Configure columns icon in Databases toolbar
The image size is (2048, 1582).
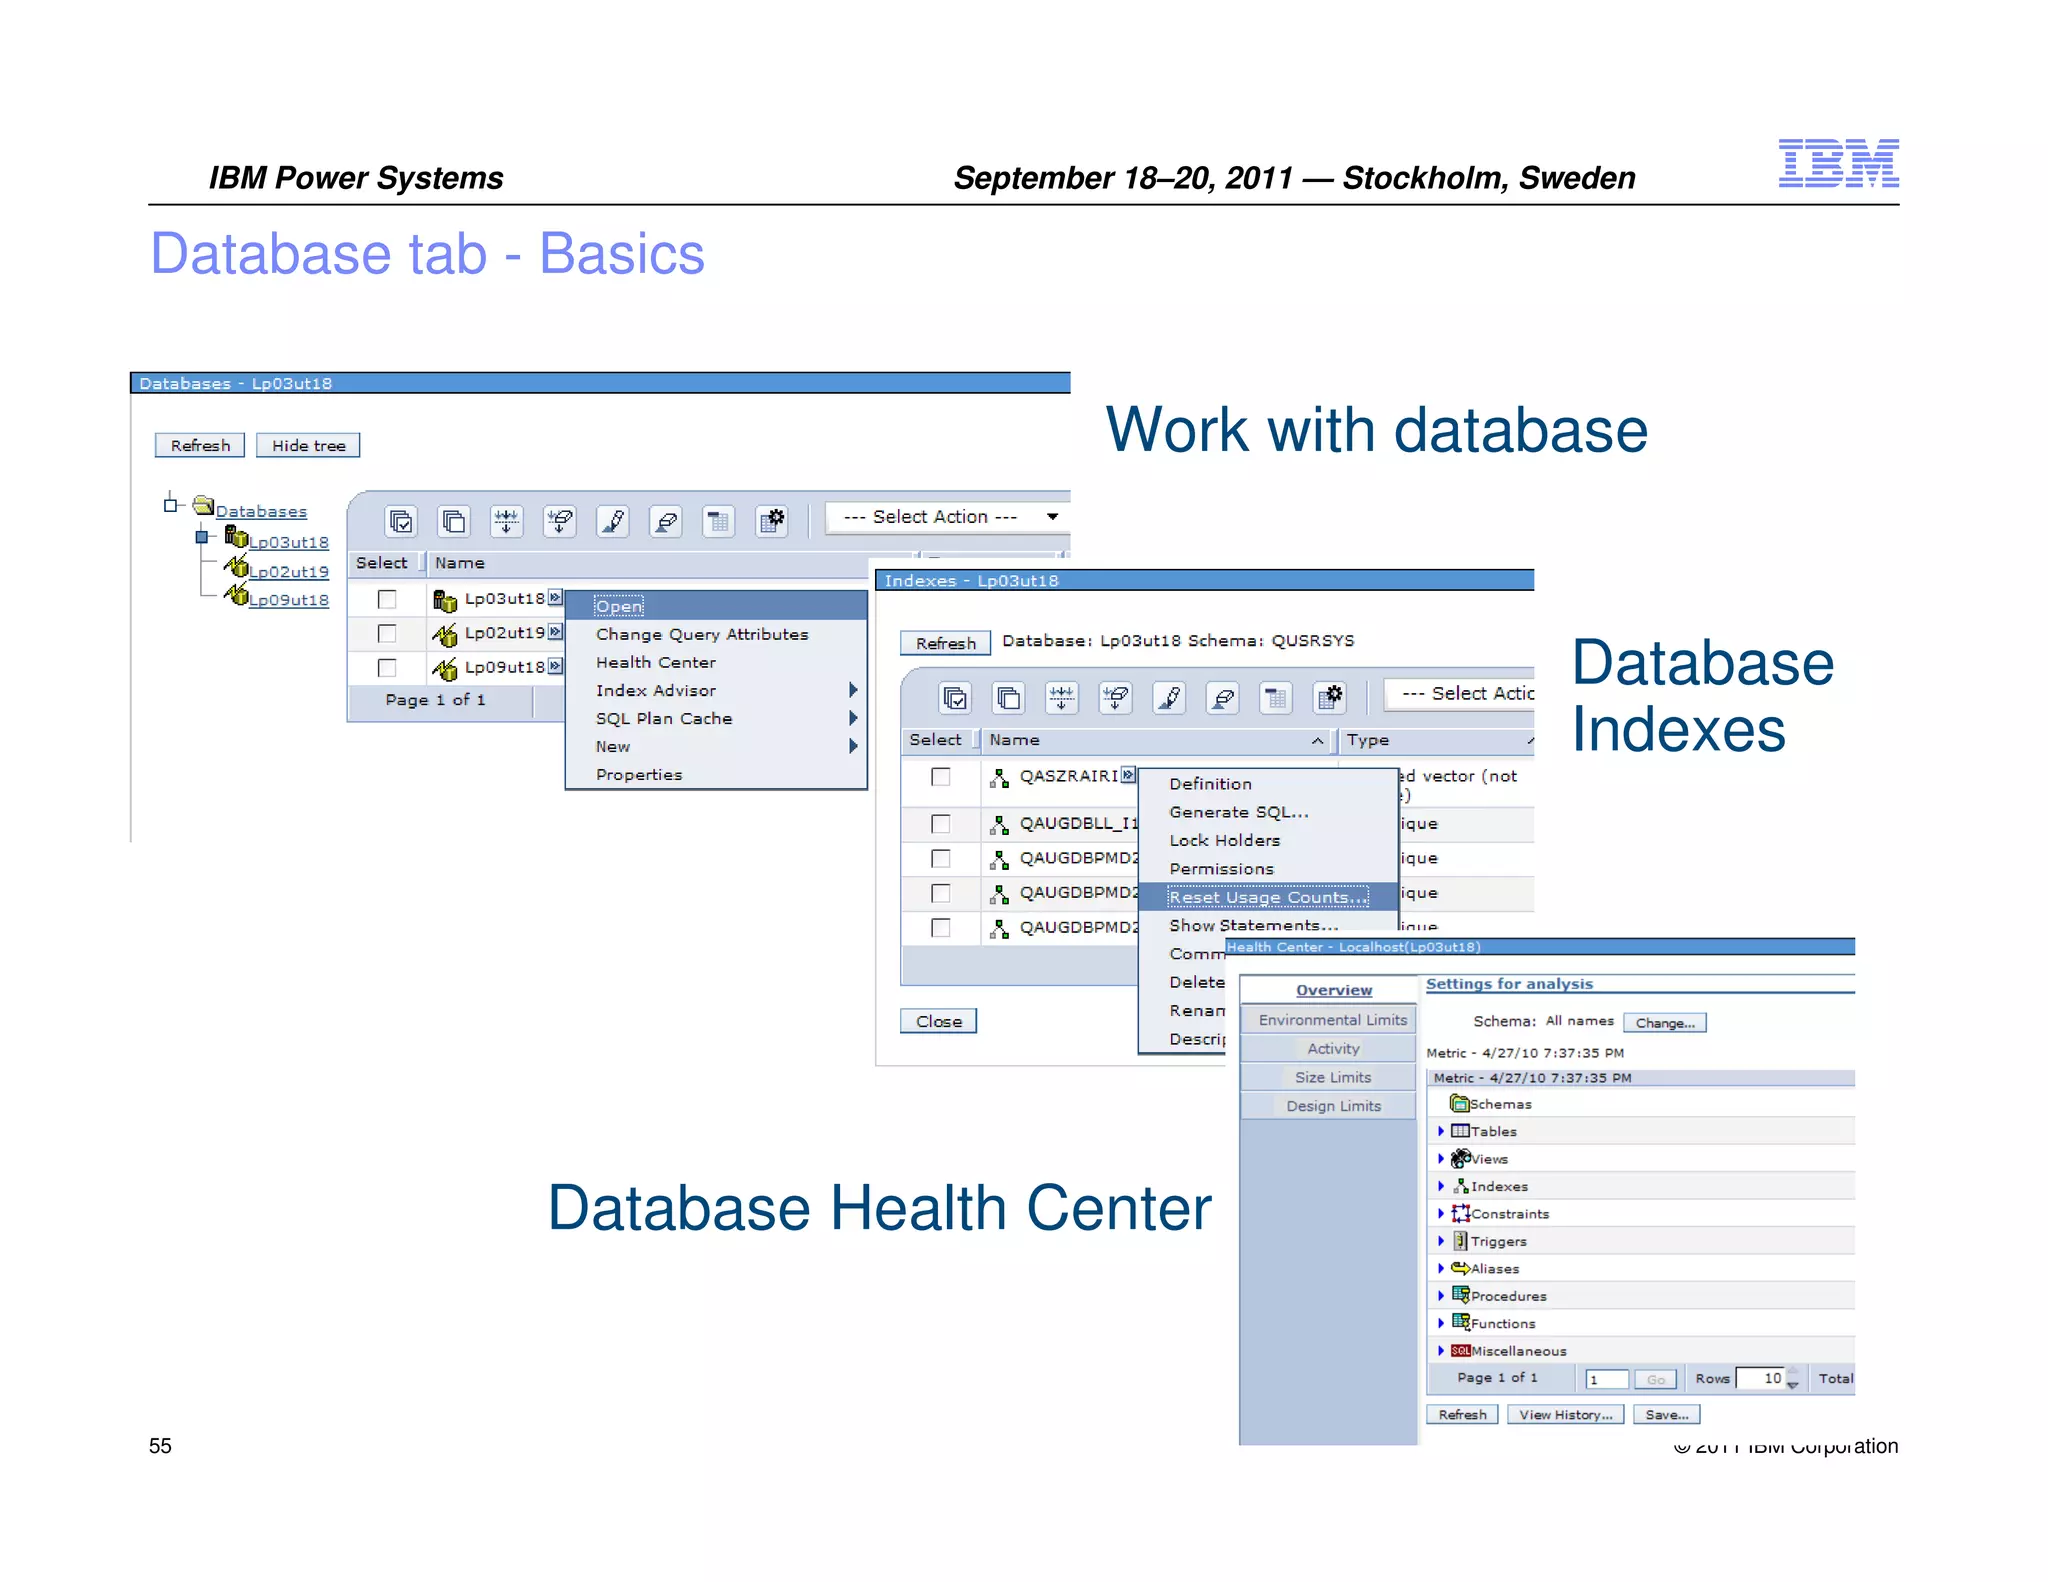(x=772, y=521)
